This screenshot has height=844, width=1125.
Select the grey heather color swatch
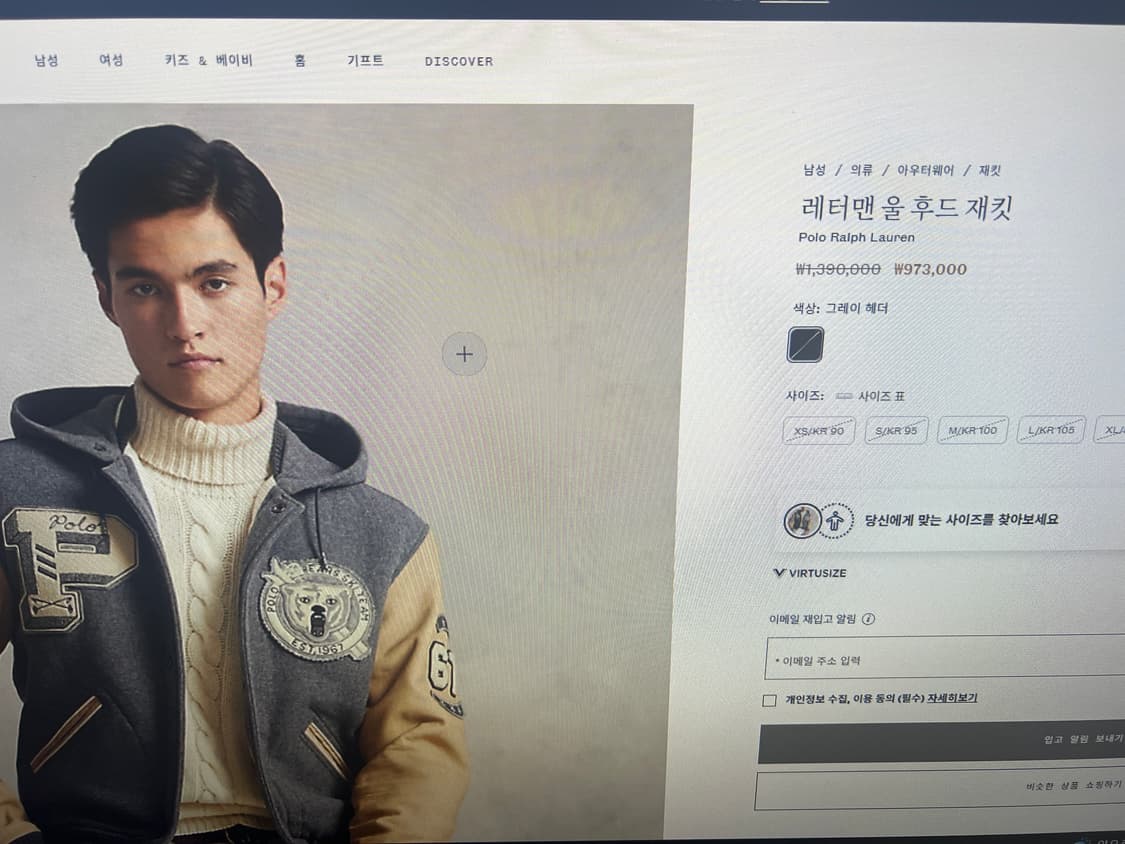[x=805, y=344]
